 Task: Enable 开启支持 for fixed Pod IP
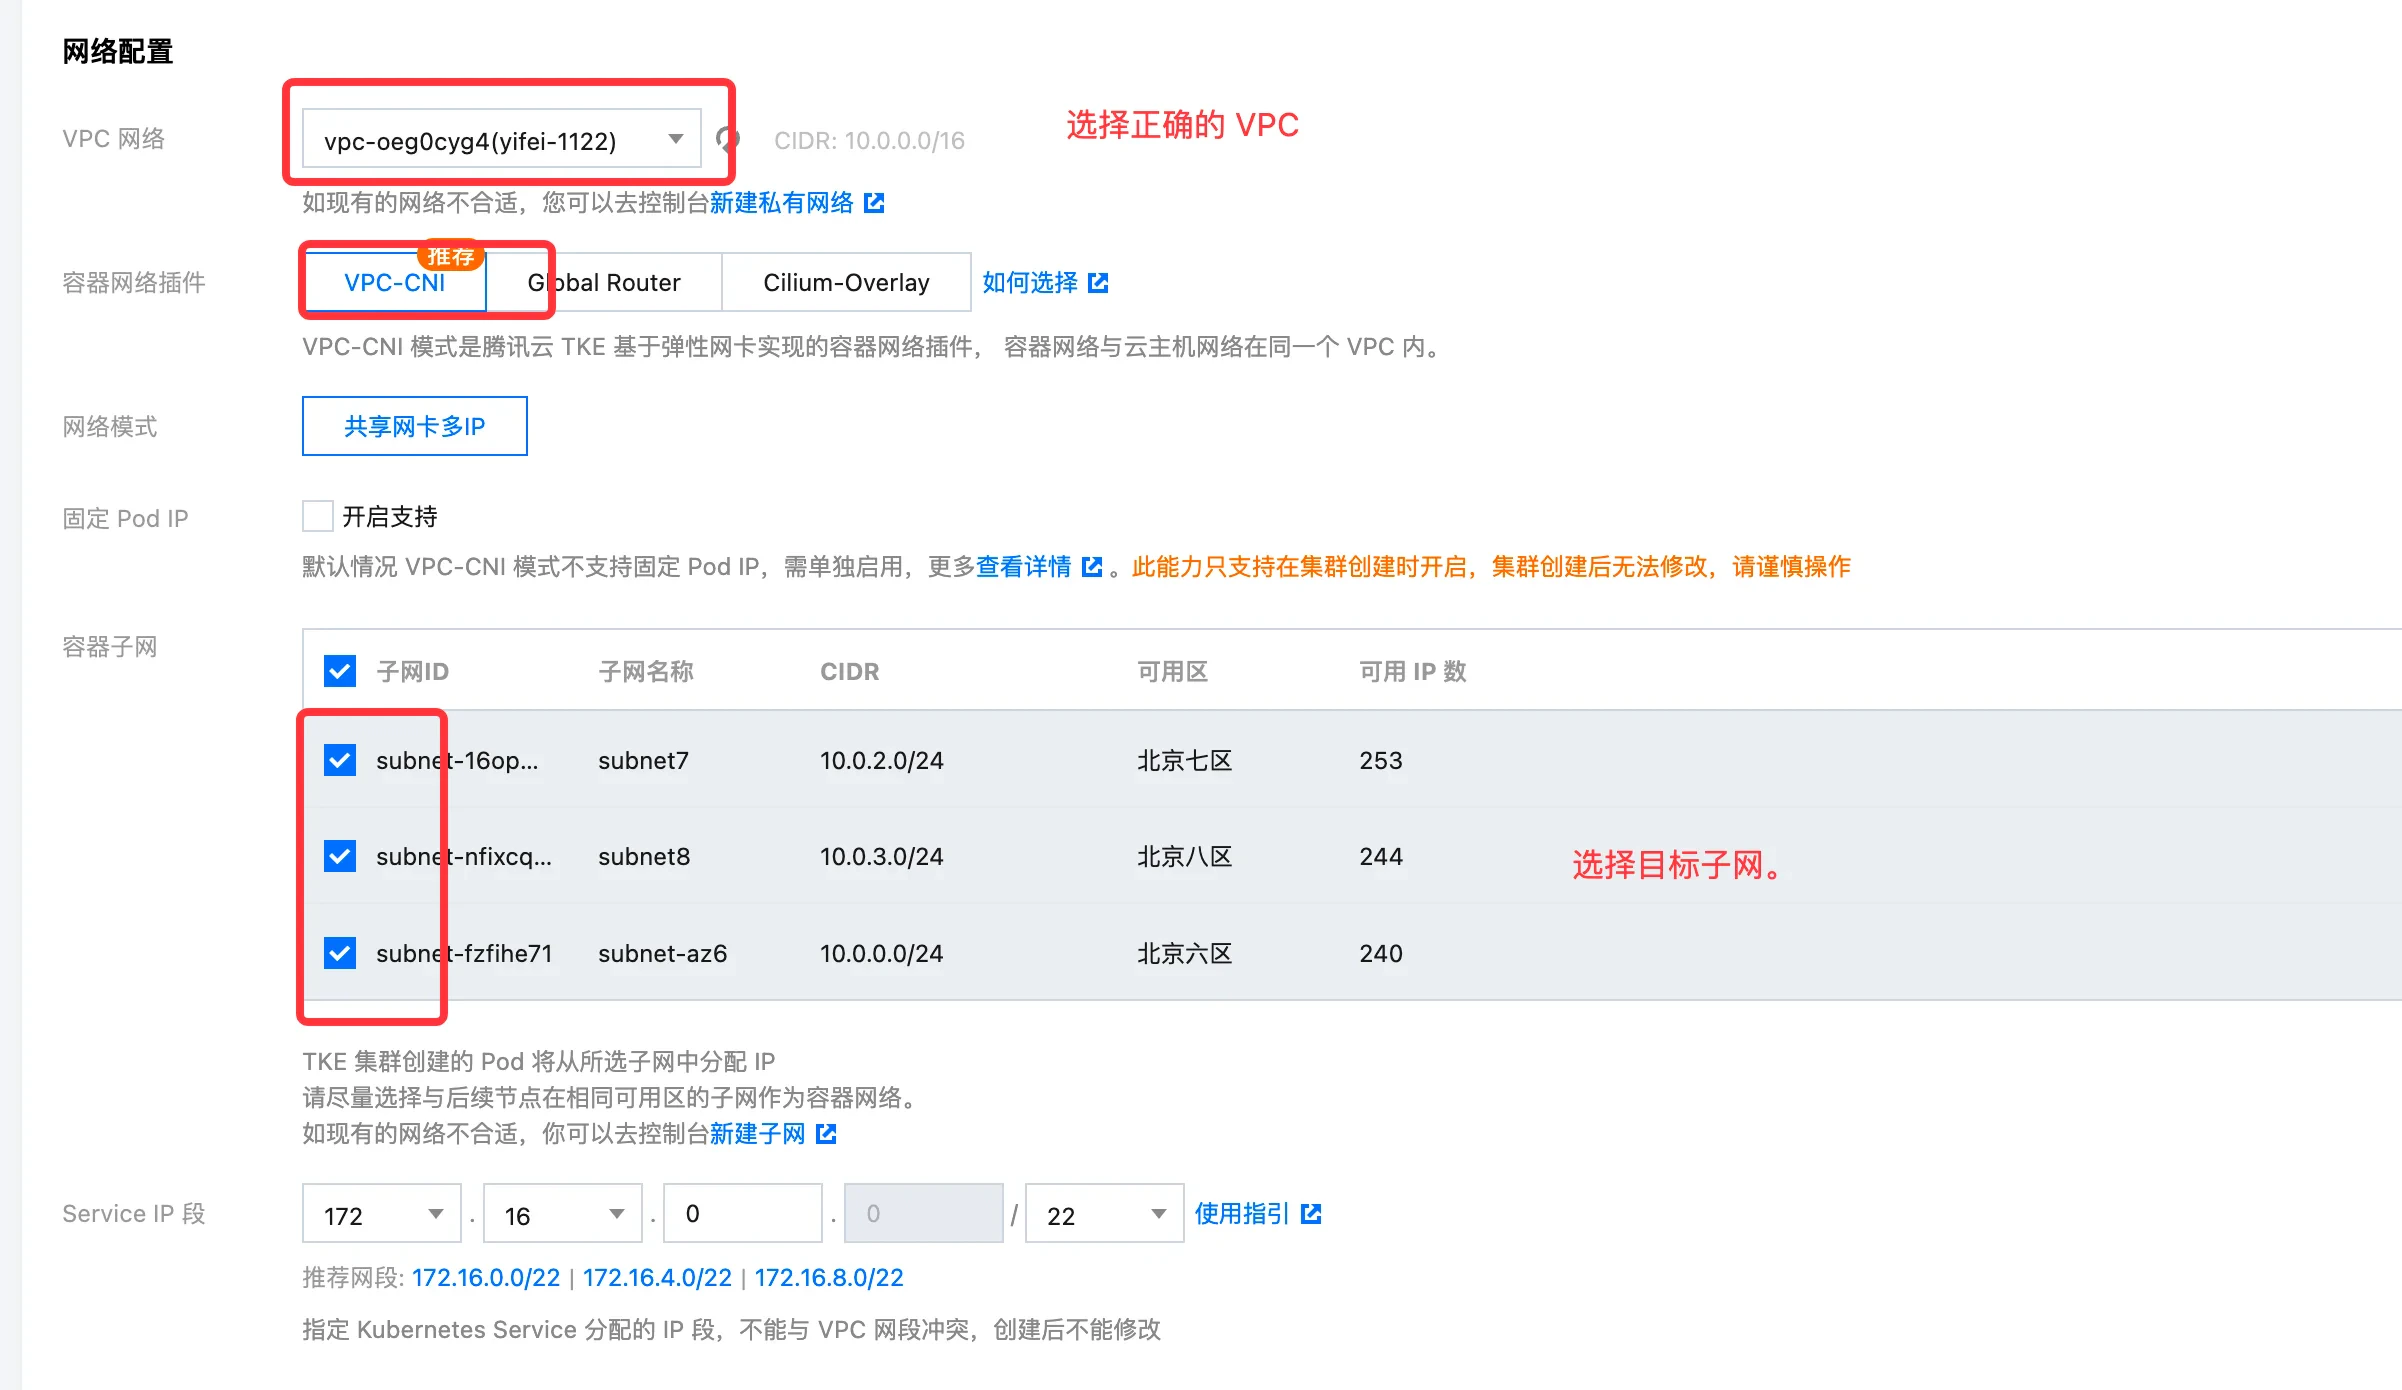[318, 516]
